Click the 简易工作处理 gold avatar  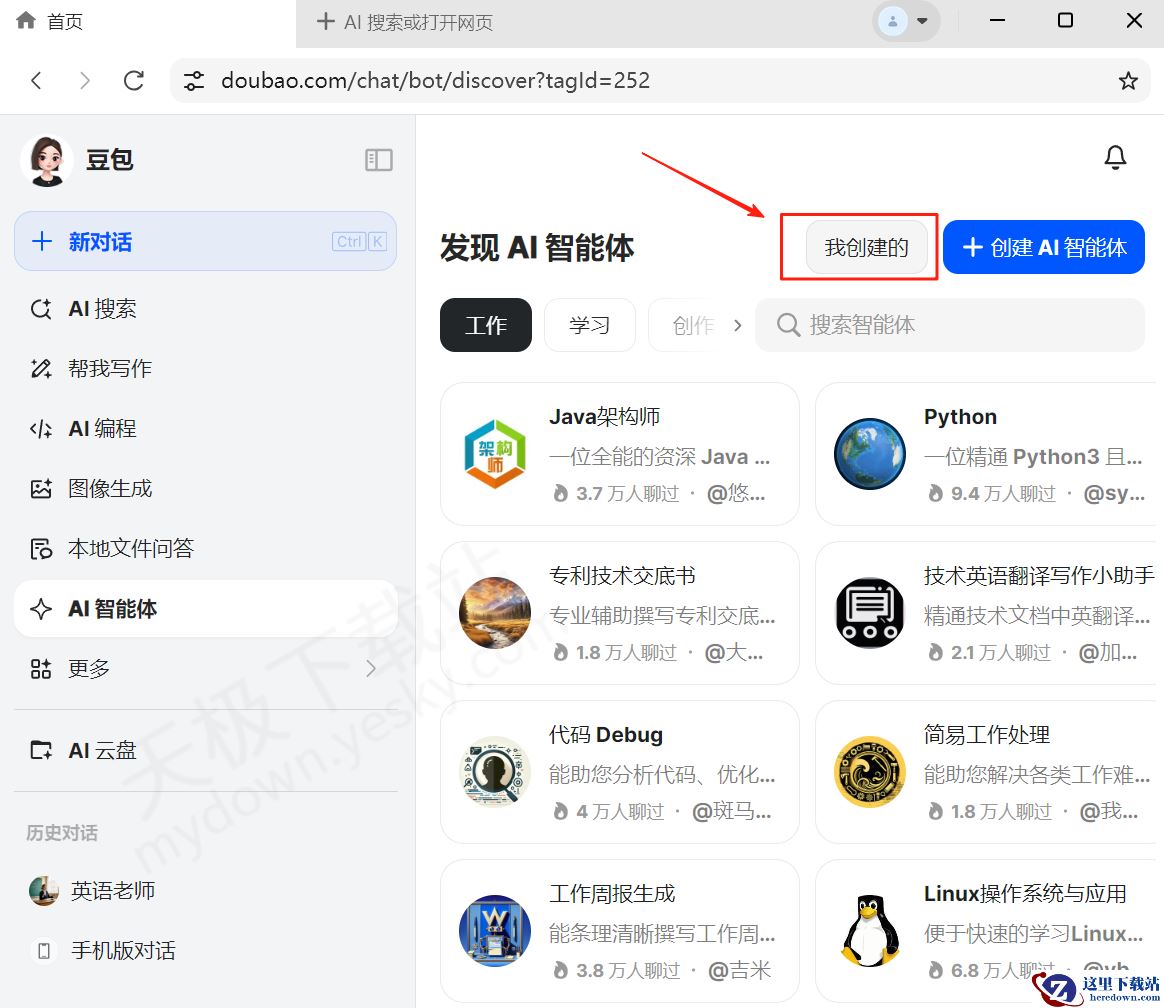(870, 772)
